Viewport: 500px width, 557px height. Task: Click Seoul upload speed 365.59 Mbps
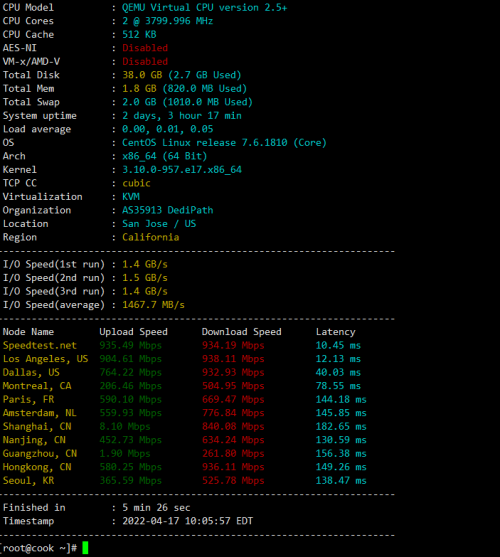(130, 480)
